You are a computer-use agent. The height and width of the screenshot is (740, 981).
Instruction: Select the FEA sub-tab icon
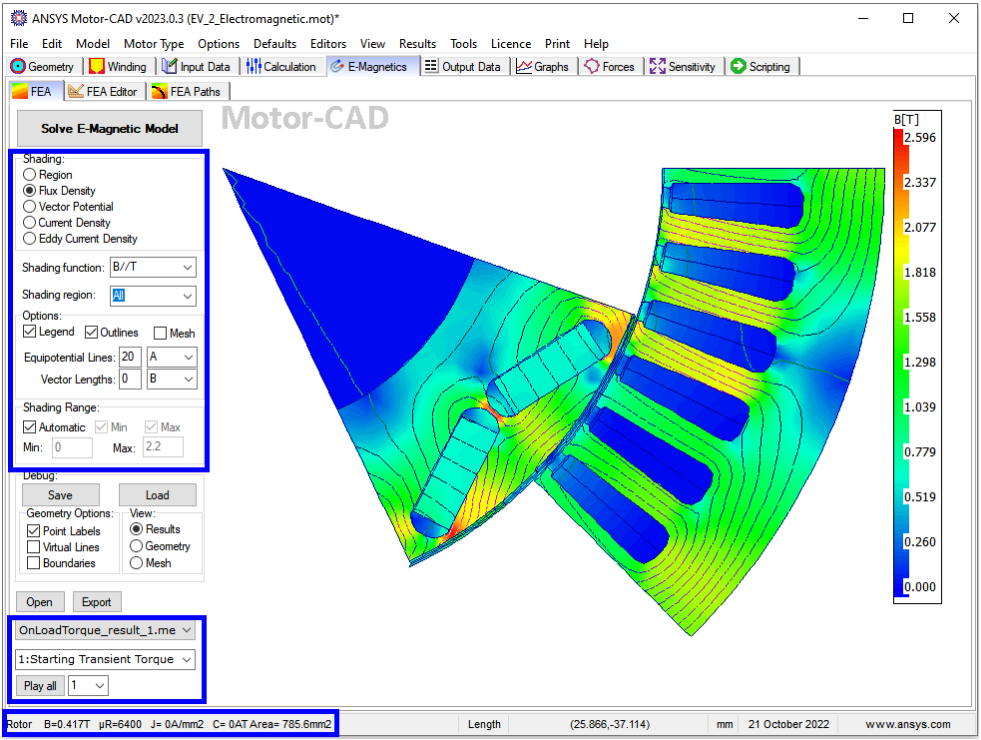20,91
